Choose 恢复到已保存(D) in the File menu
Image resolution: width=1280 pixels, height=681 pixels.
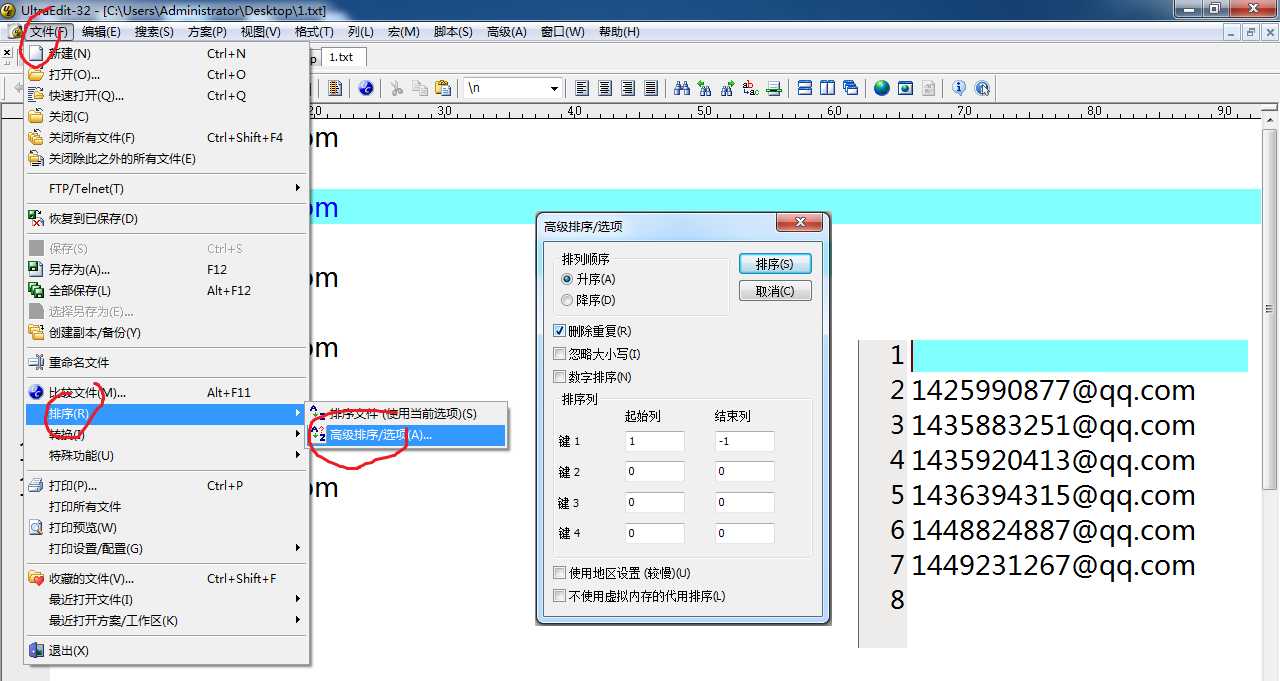pos(168,219)
